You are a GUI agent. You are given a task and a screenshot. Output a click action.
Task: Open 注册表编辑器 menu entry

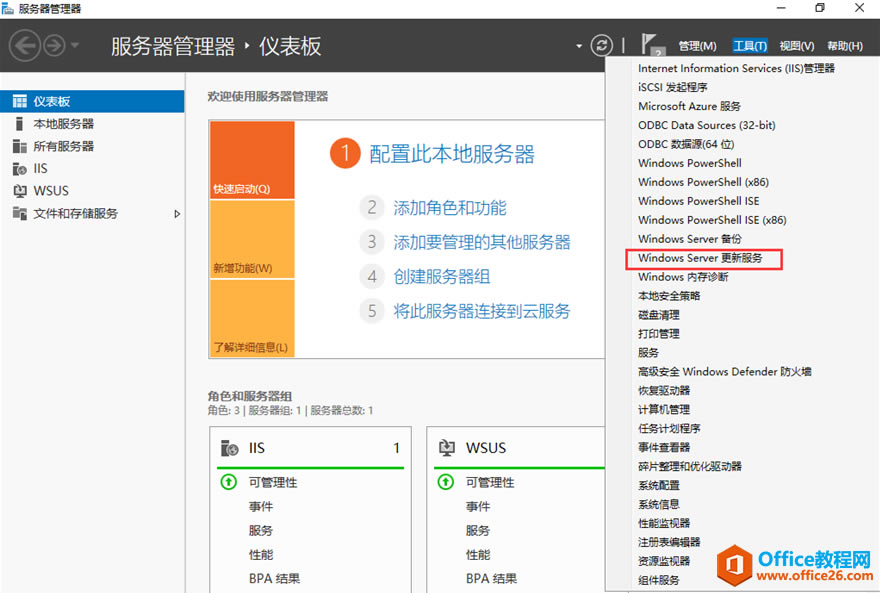click(x=669, y=543)
